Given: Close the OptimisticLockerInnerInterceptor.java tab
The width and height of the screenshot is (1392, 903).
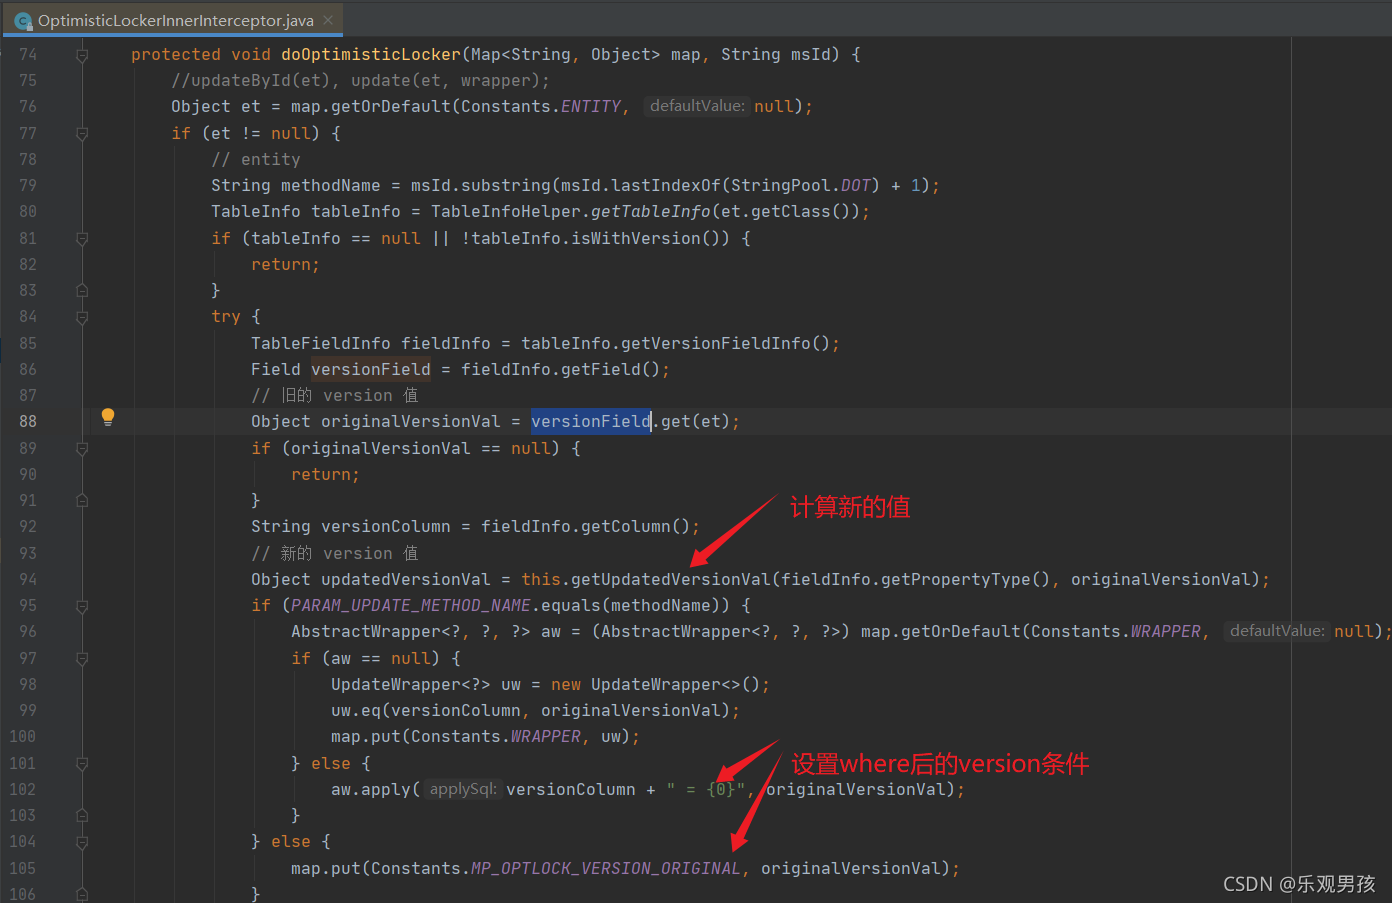Looking at the screenshot, I should coord(328,20).
